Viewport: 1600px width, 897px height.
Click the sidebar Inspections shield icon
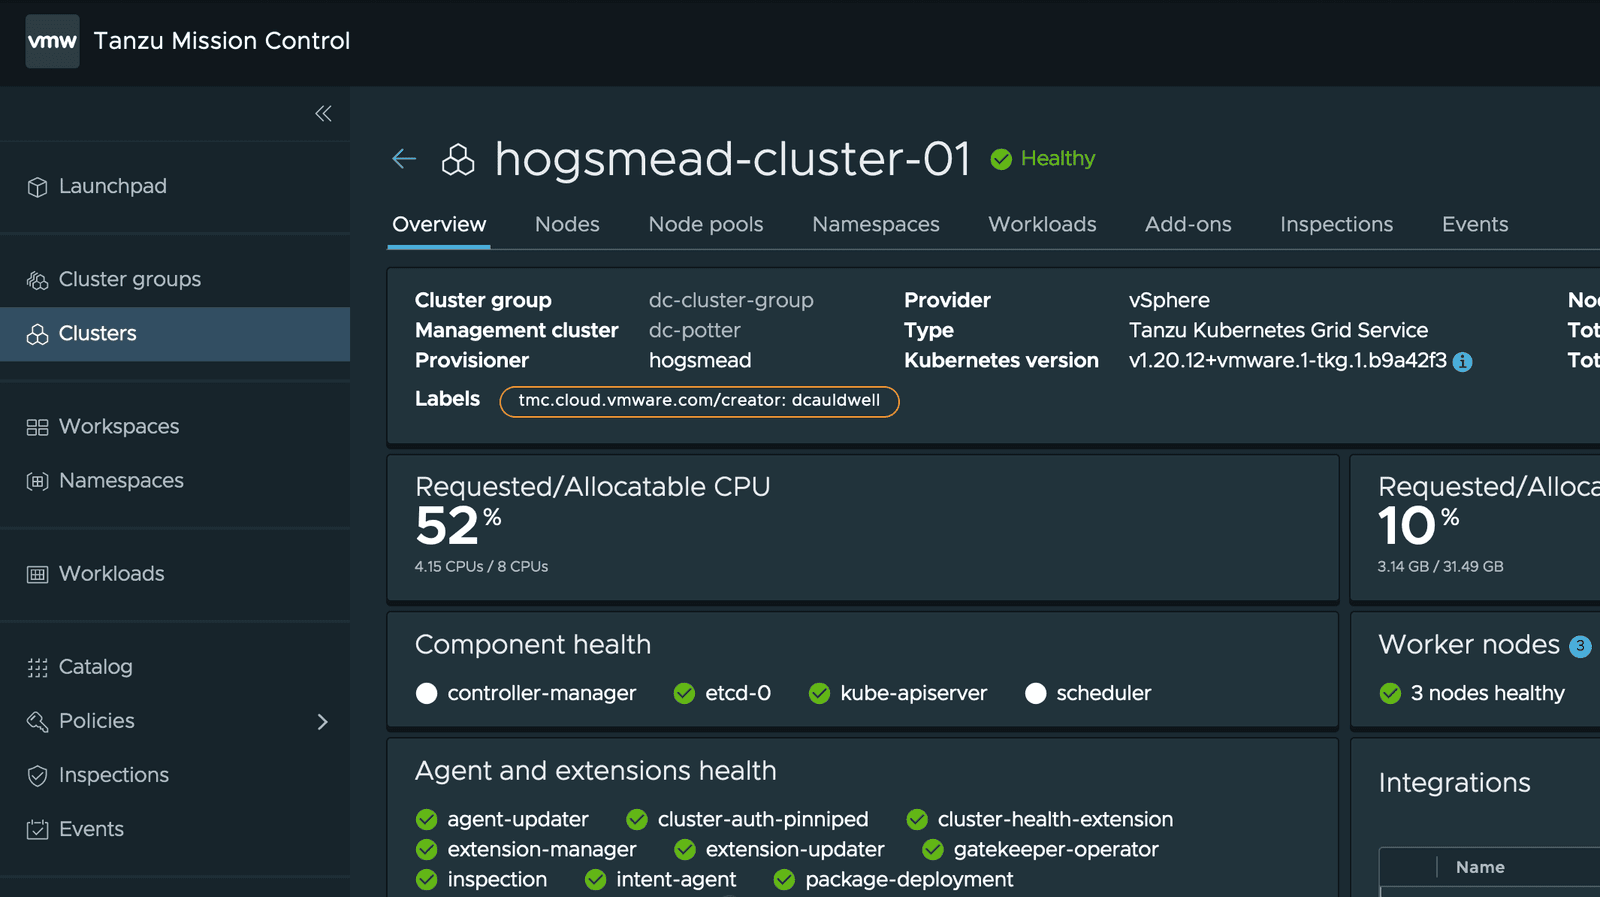point(38,776)
